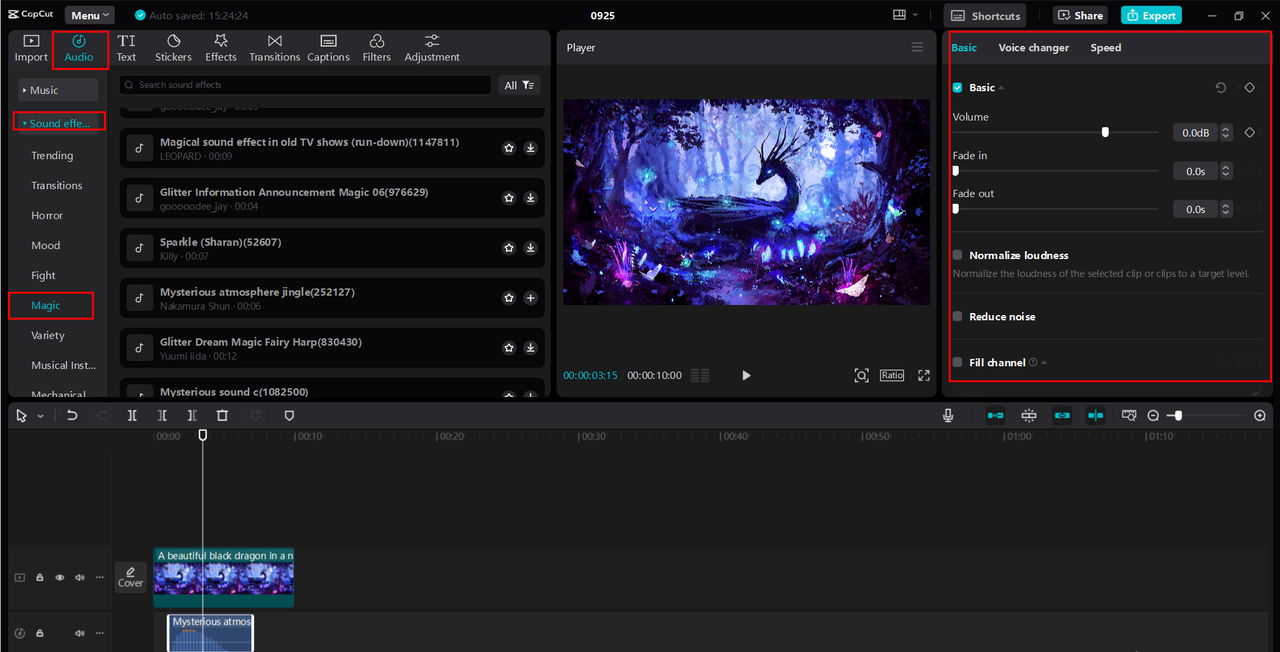Click the Volume value stepper arrows
The height and width of the screenshot is (652, 1280).
point(1226,132)
